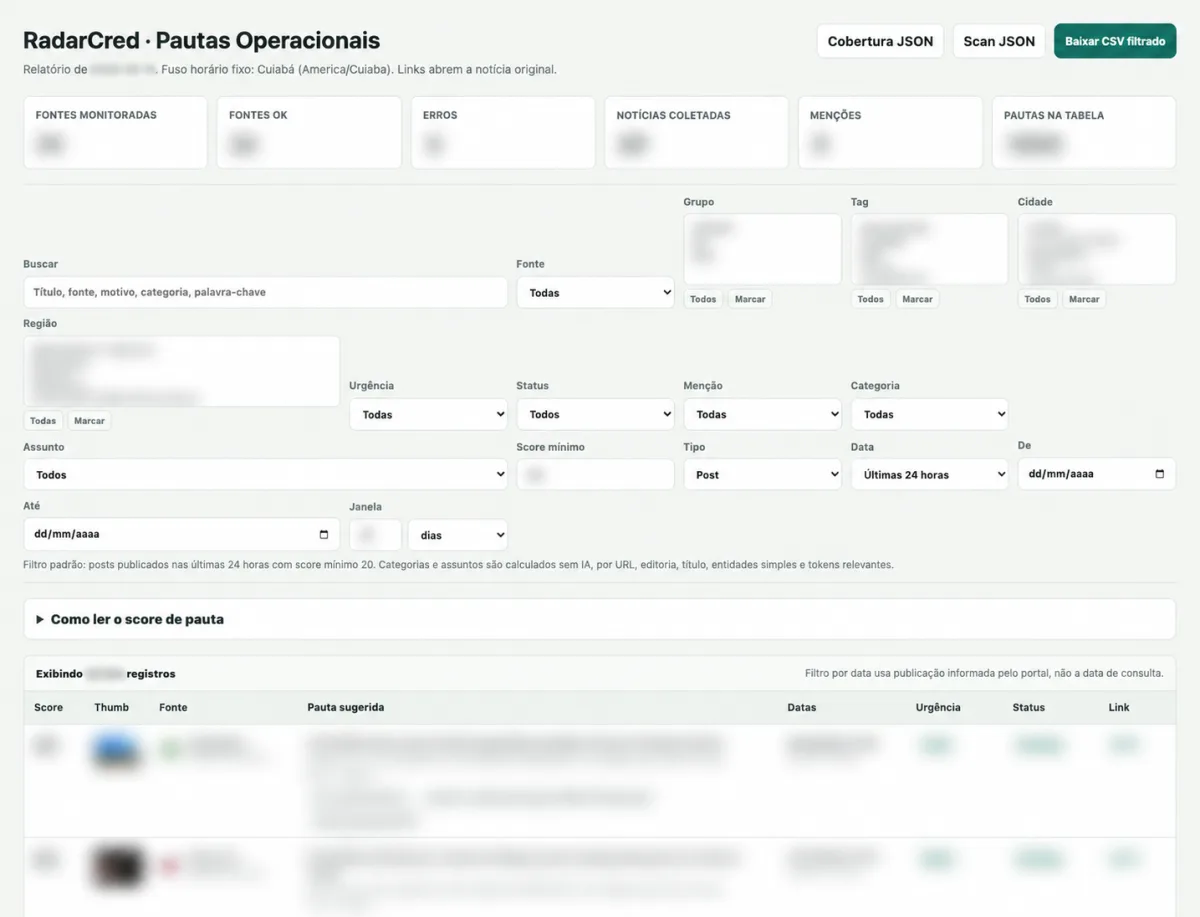The width and height of the screenshot is (1200, 917).
Task: Click the Pauta sugerida column header
Action: pos(346,707)
